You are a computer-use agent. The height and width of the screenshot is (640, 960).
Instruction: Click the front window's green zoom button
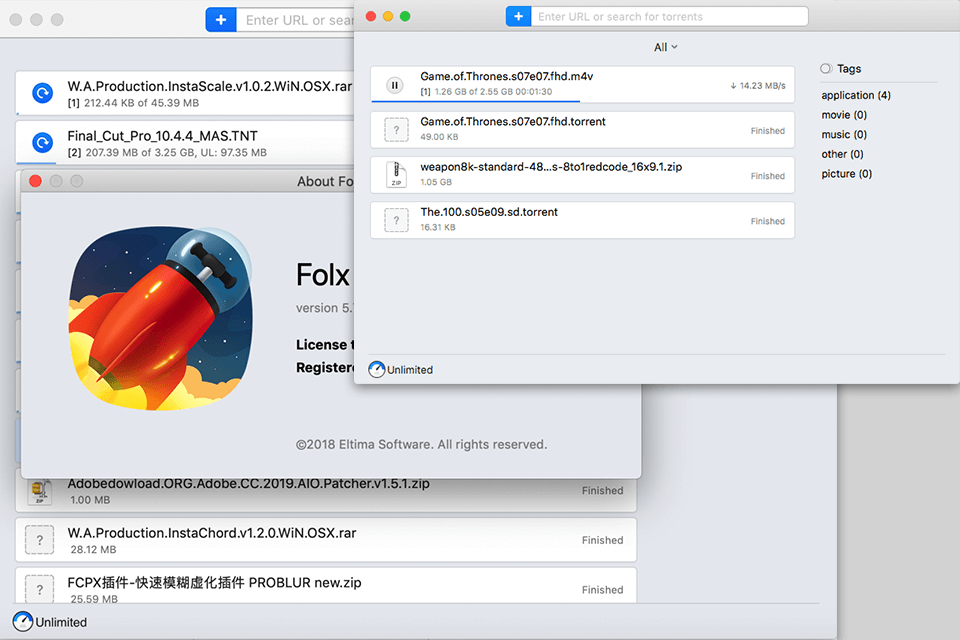click(x=405, y=17)
